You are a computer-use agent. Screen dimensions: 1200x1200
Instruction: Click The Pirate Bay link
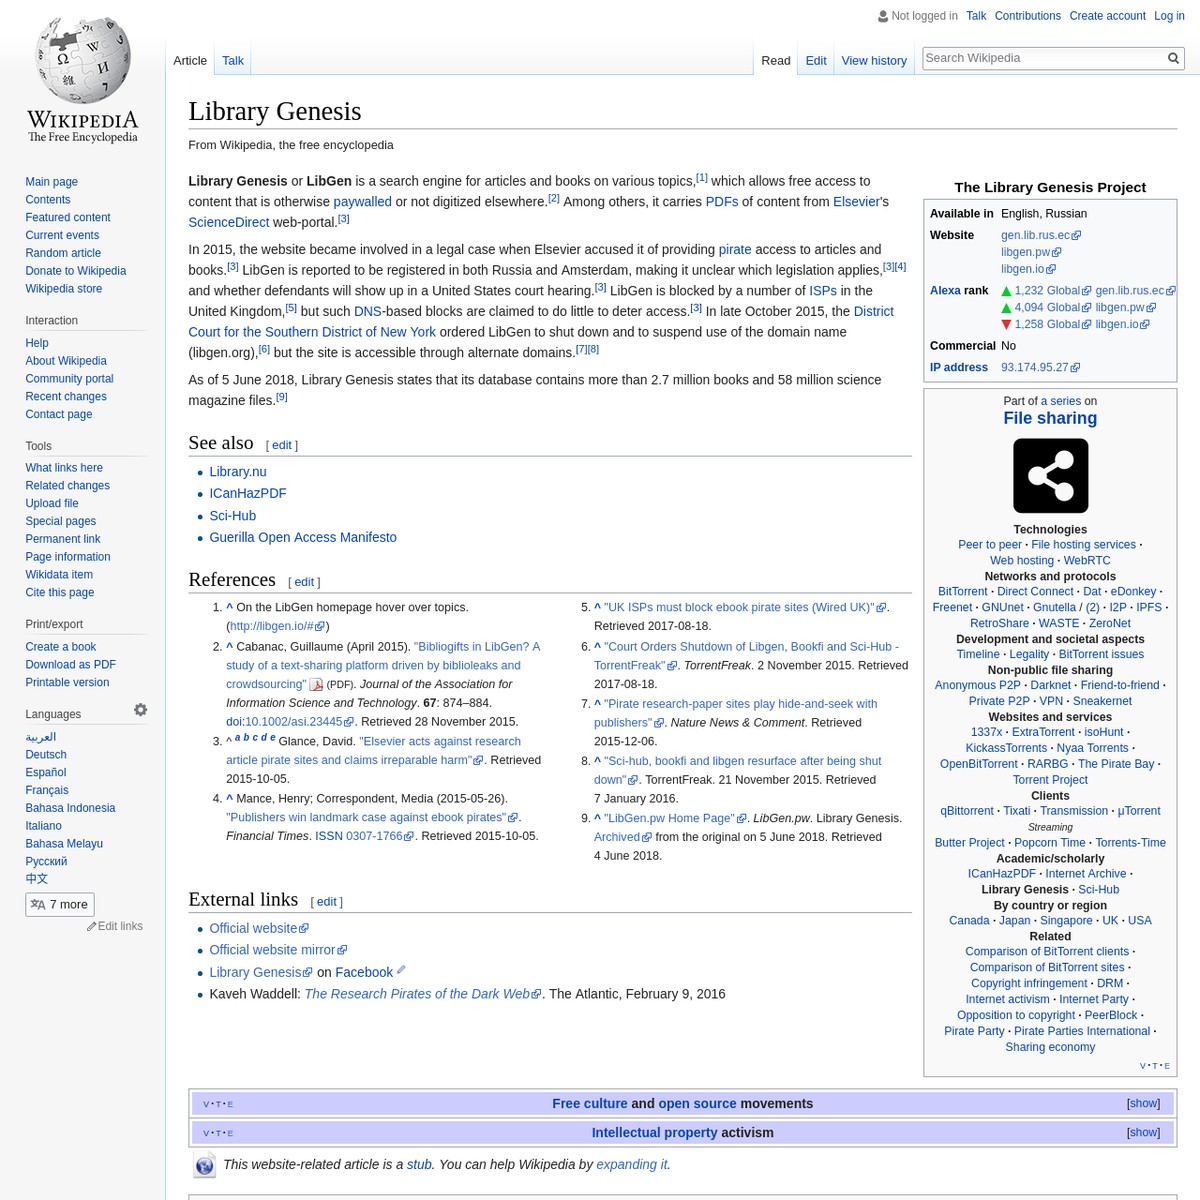pos(1116,764)
